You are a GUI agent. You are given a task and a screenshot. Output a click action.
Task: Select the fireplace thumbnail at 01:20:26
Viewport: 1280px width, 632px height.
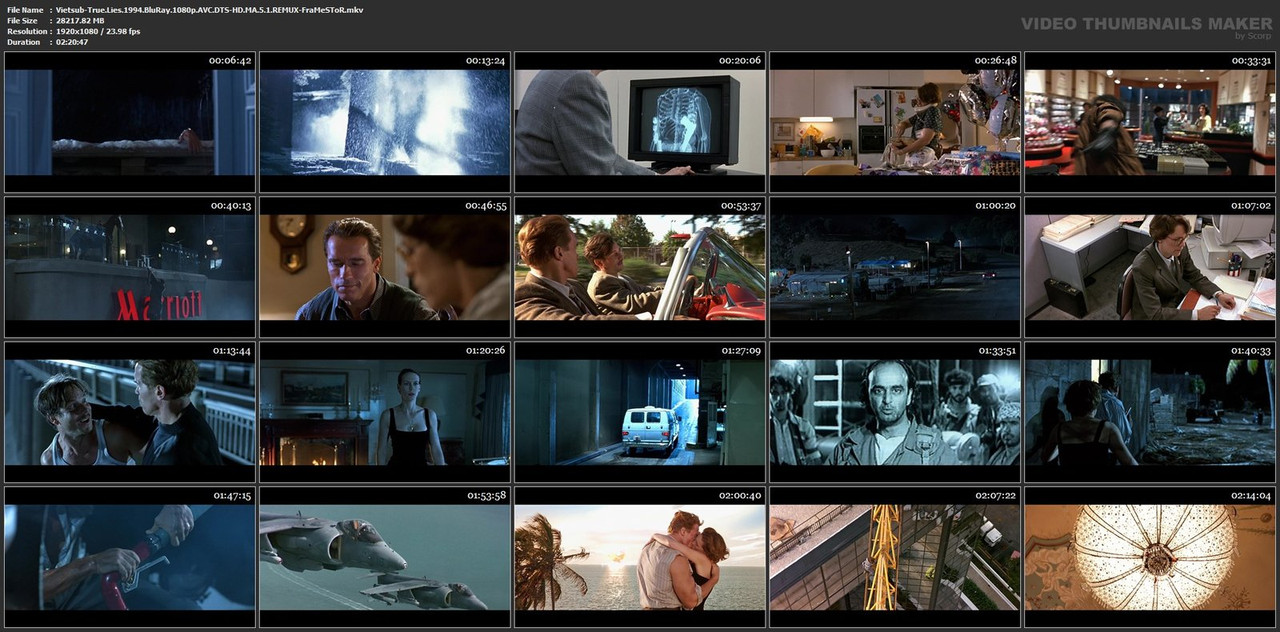pos(385,412)
